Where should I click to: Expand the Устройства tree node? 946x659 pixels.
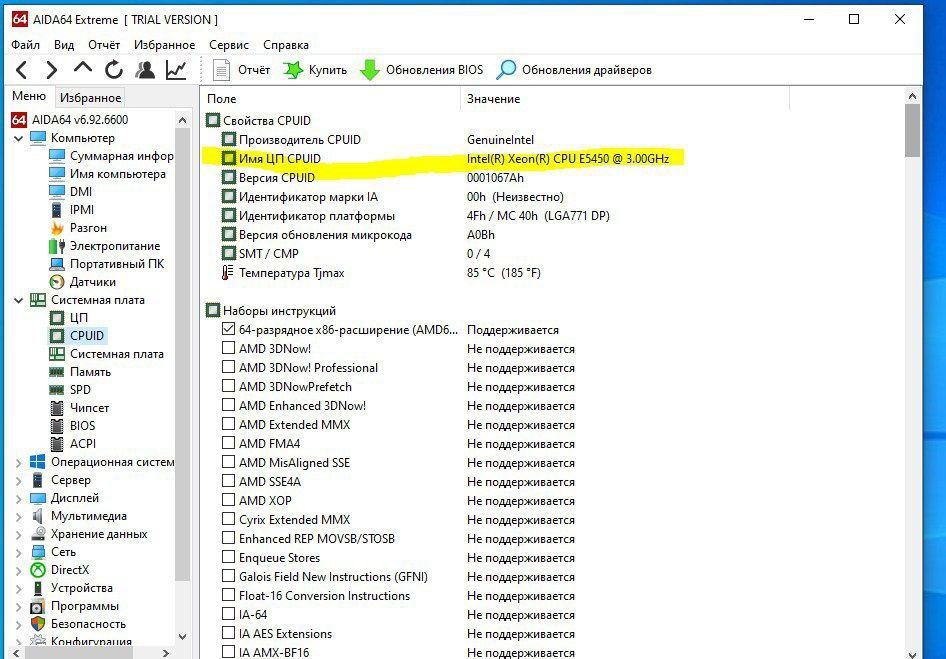(19, 588)
